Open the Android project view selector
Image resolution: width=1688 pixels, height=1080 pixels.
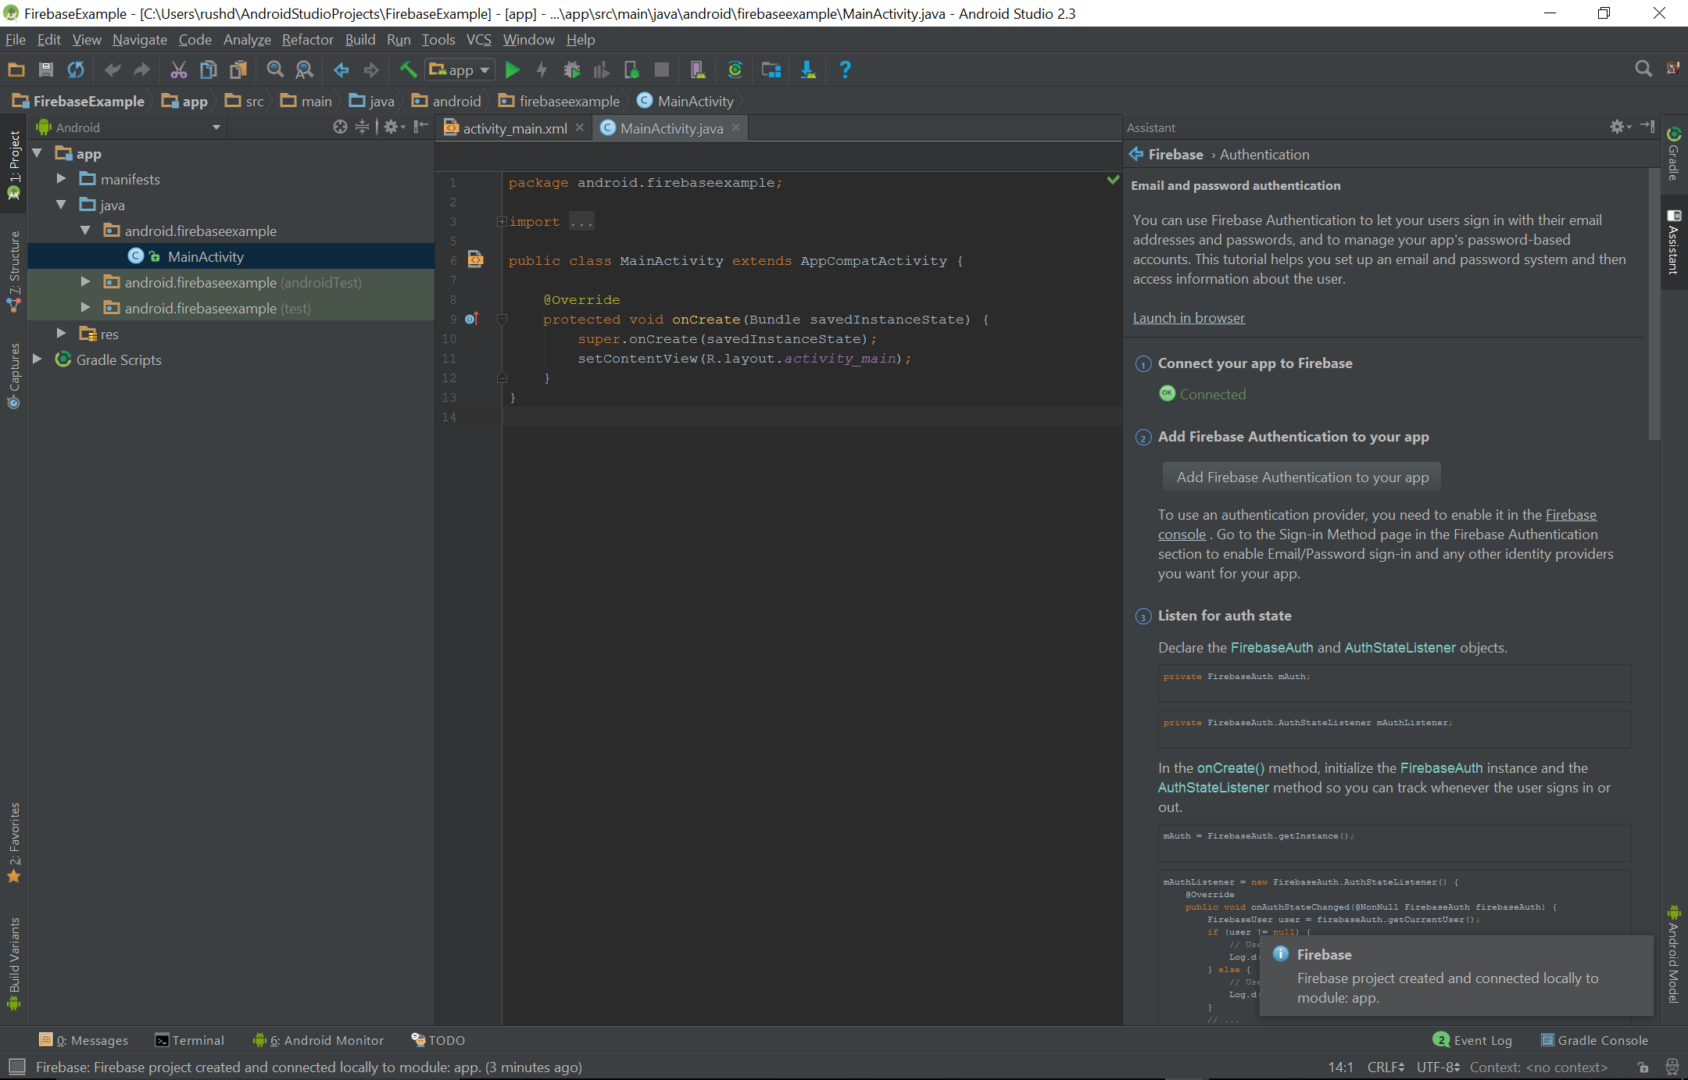(128, 127)
